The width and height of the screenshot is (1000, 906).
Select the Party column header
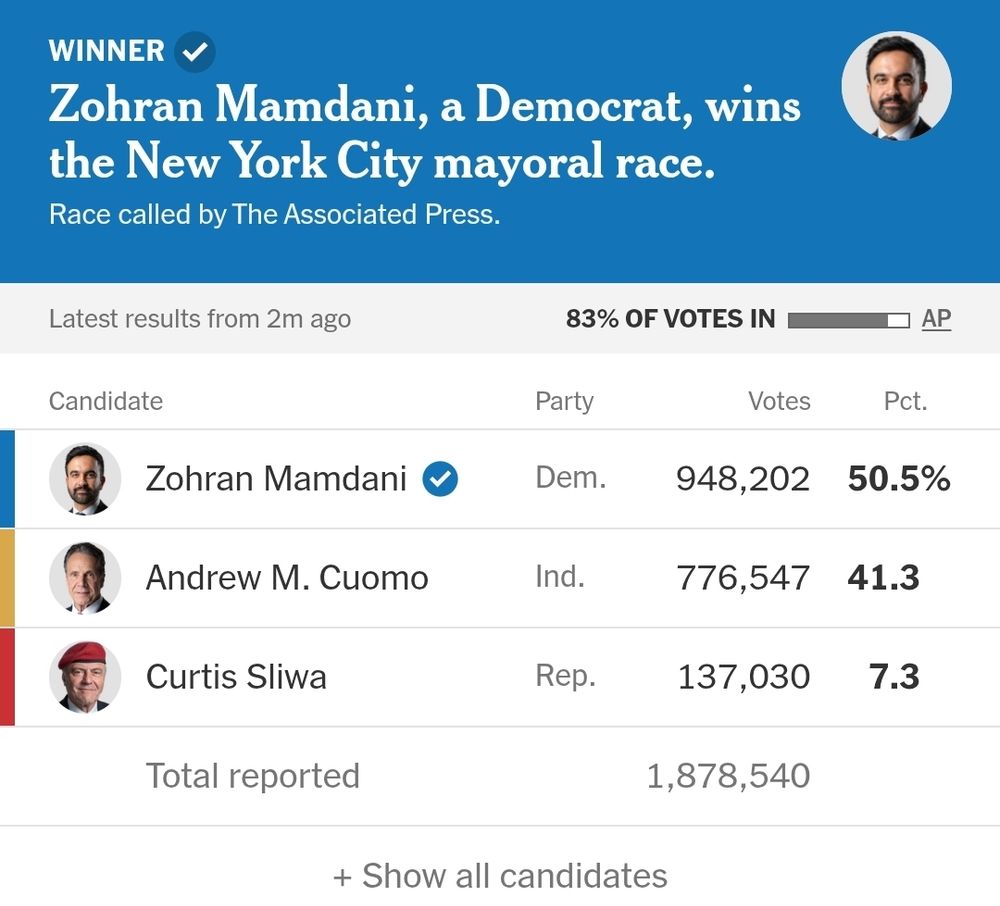pos(564,401)
